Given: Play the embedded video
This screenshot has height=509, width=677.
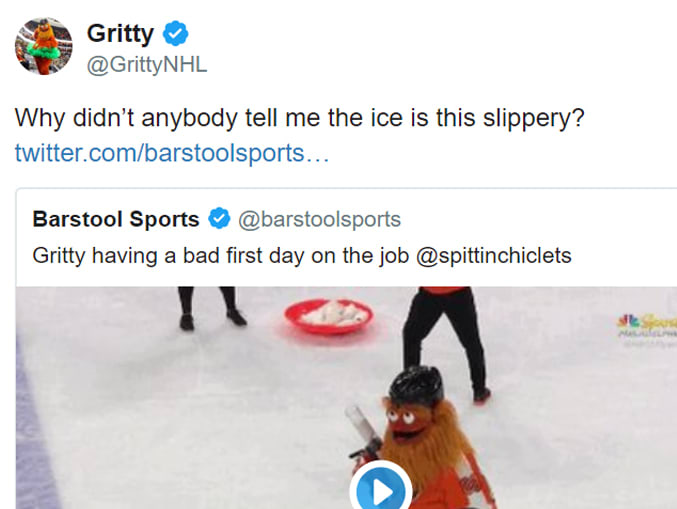Looking at the screenshot, I should (381, 488).
